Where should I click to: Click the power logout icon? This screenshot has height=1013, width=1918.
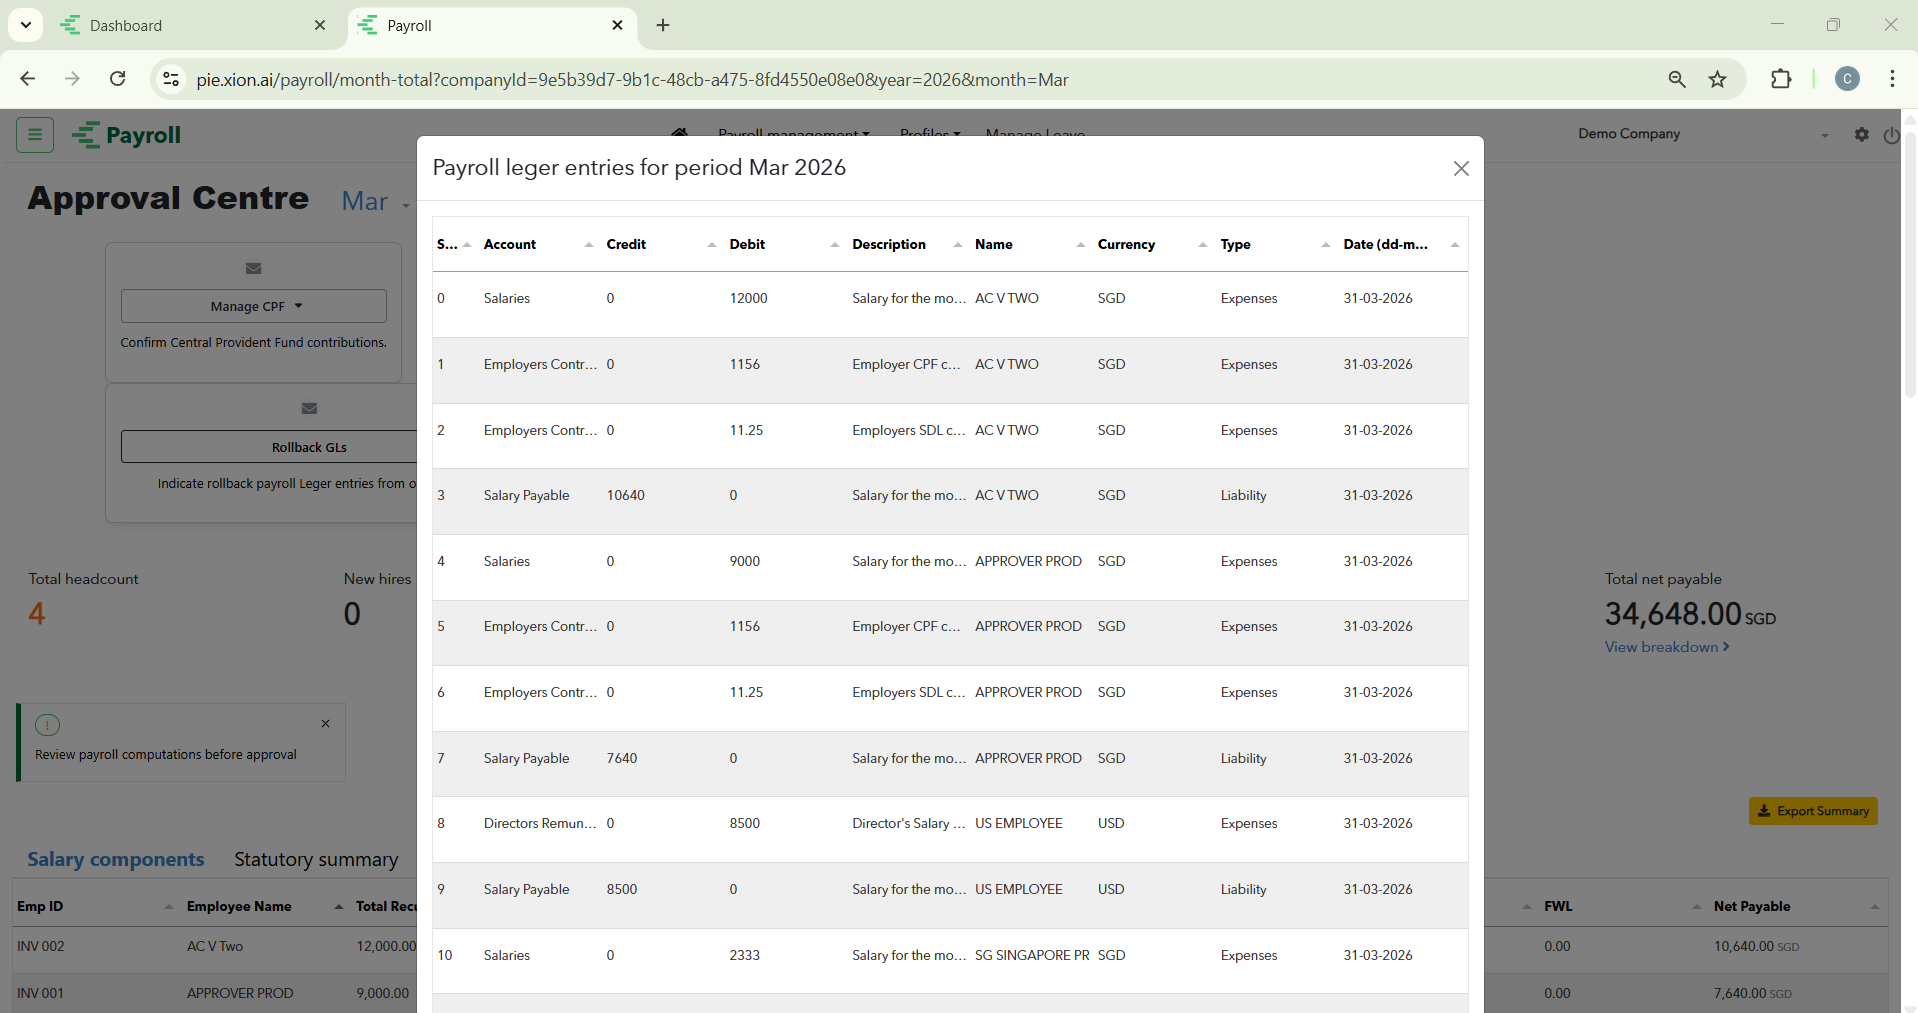(1890, 135)
